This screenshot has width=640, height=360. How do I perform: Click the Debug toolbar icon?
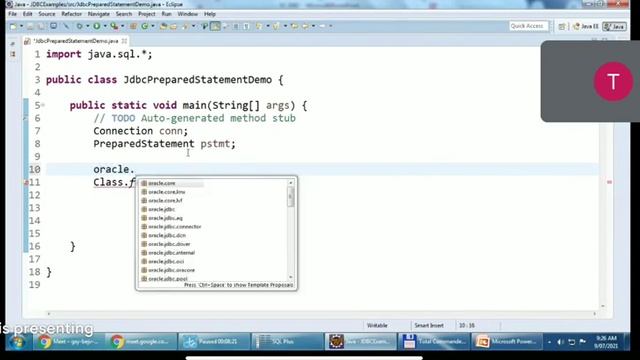pos(80,26)
